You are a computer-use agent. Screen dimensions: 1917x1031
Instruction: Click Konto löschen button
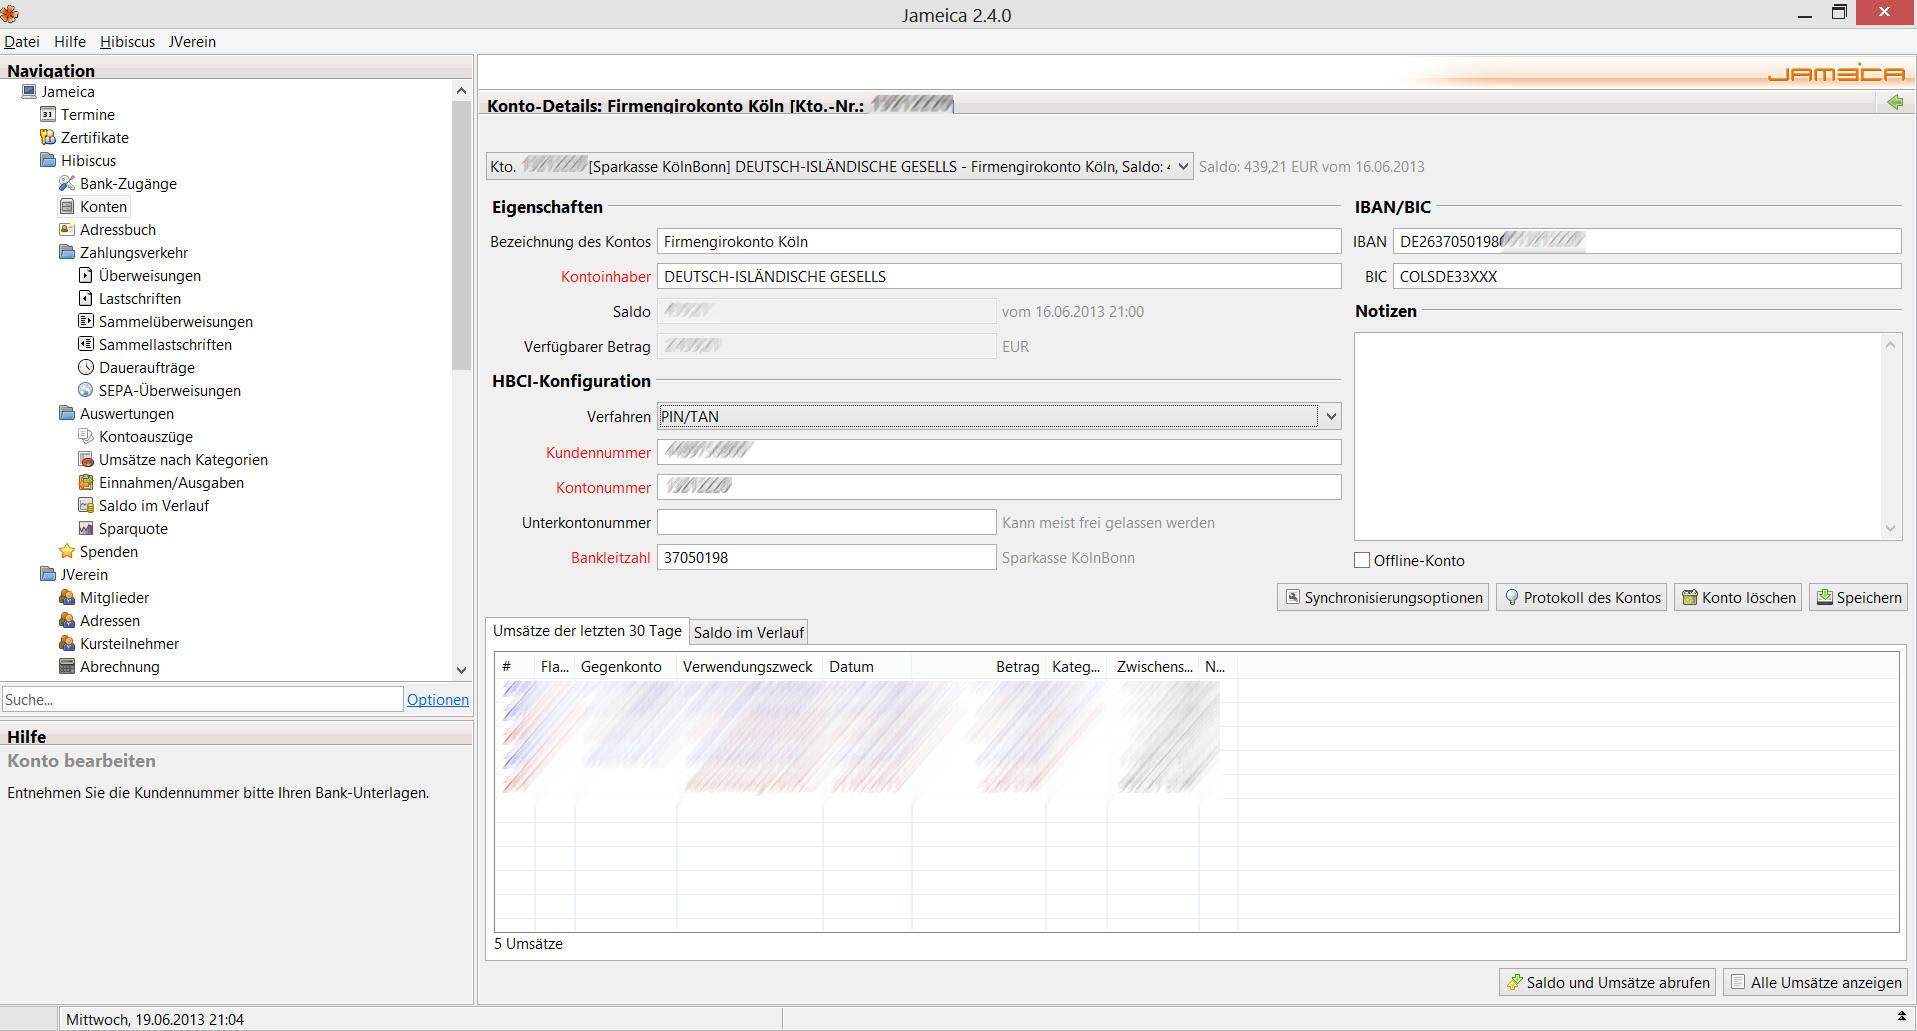(1738, 597)
